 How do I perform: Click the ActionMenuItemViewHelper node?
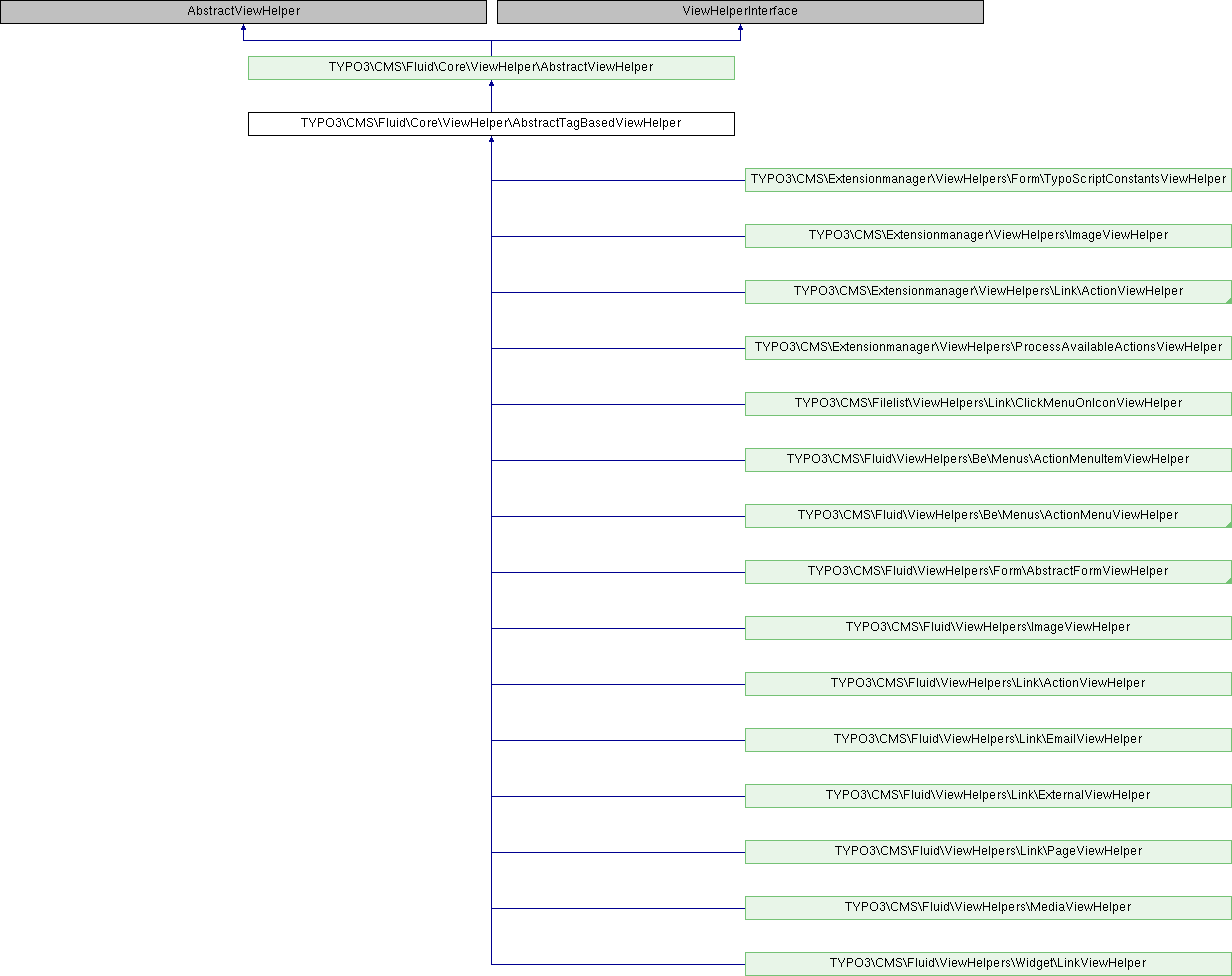pos(988,460)
